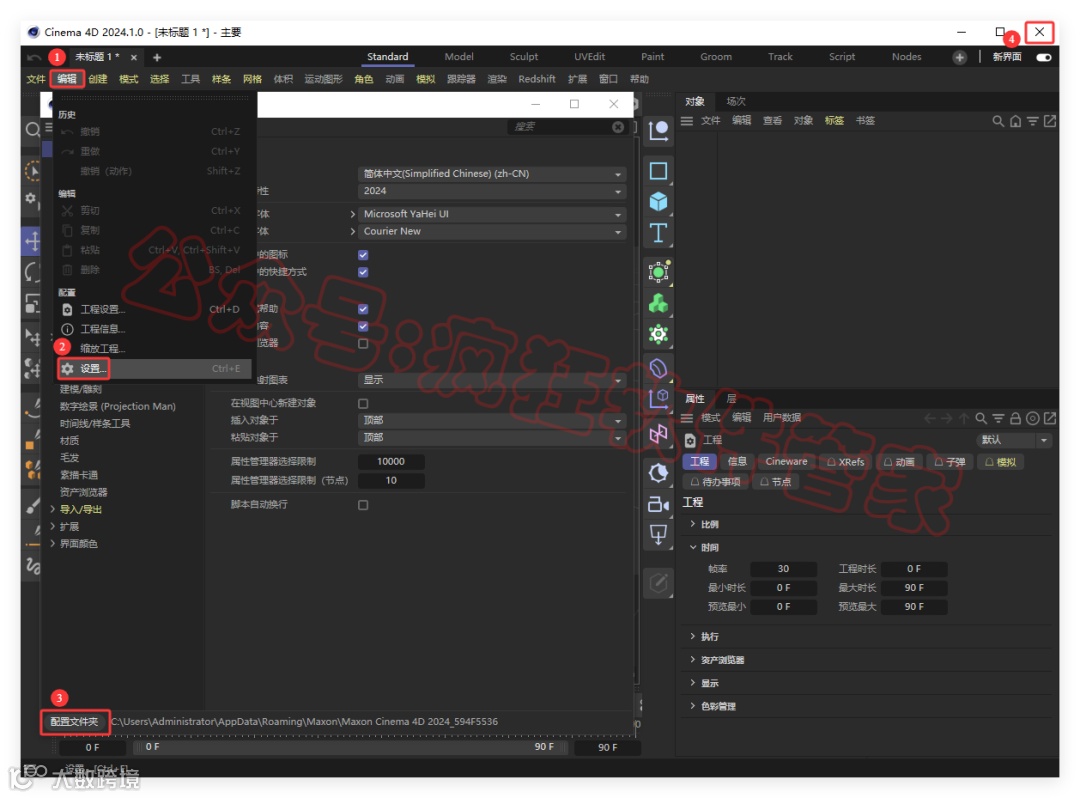1080x798 pixels.
Task: Expand 导入/导出 in preferences tree
Action: point(53,510)
